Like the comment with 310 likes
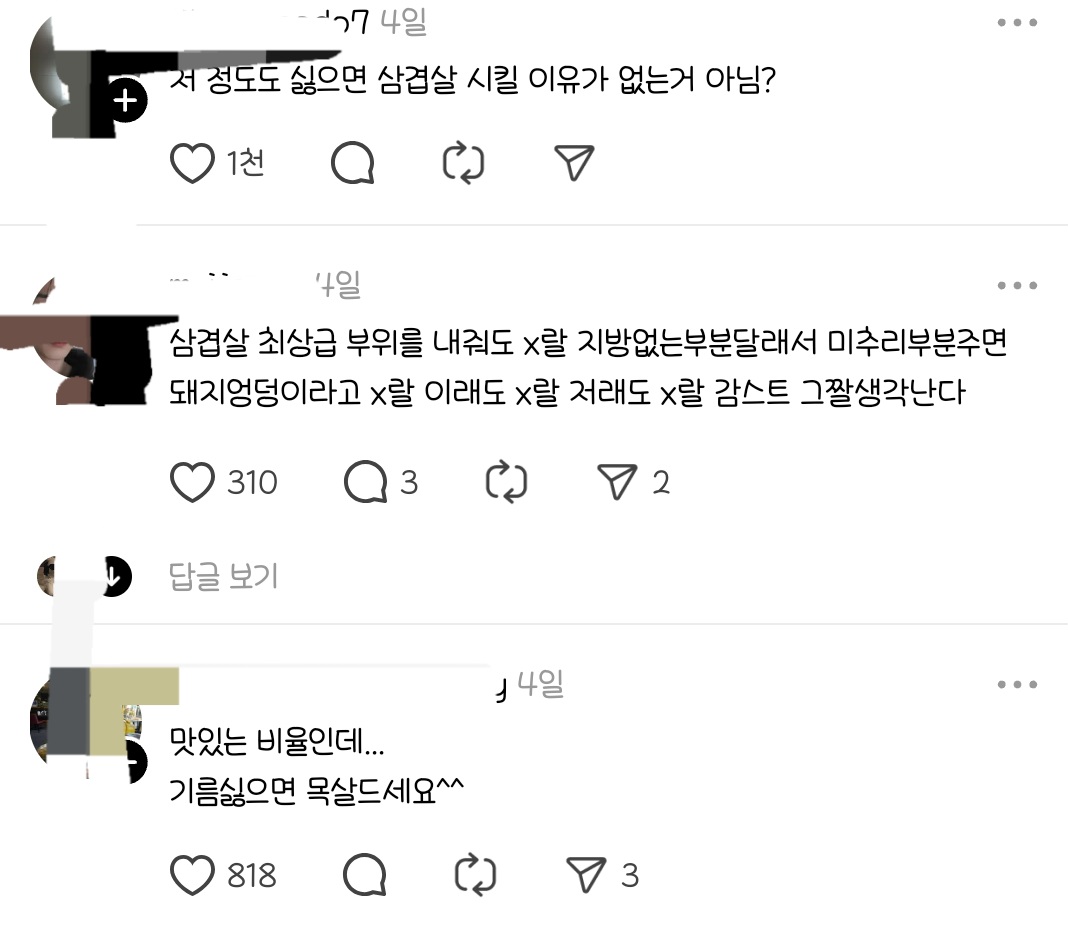1068x932 pixels. point(191,482)
